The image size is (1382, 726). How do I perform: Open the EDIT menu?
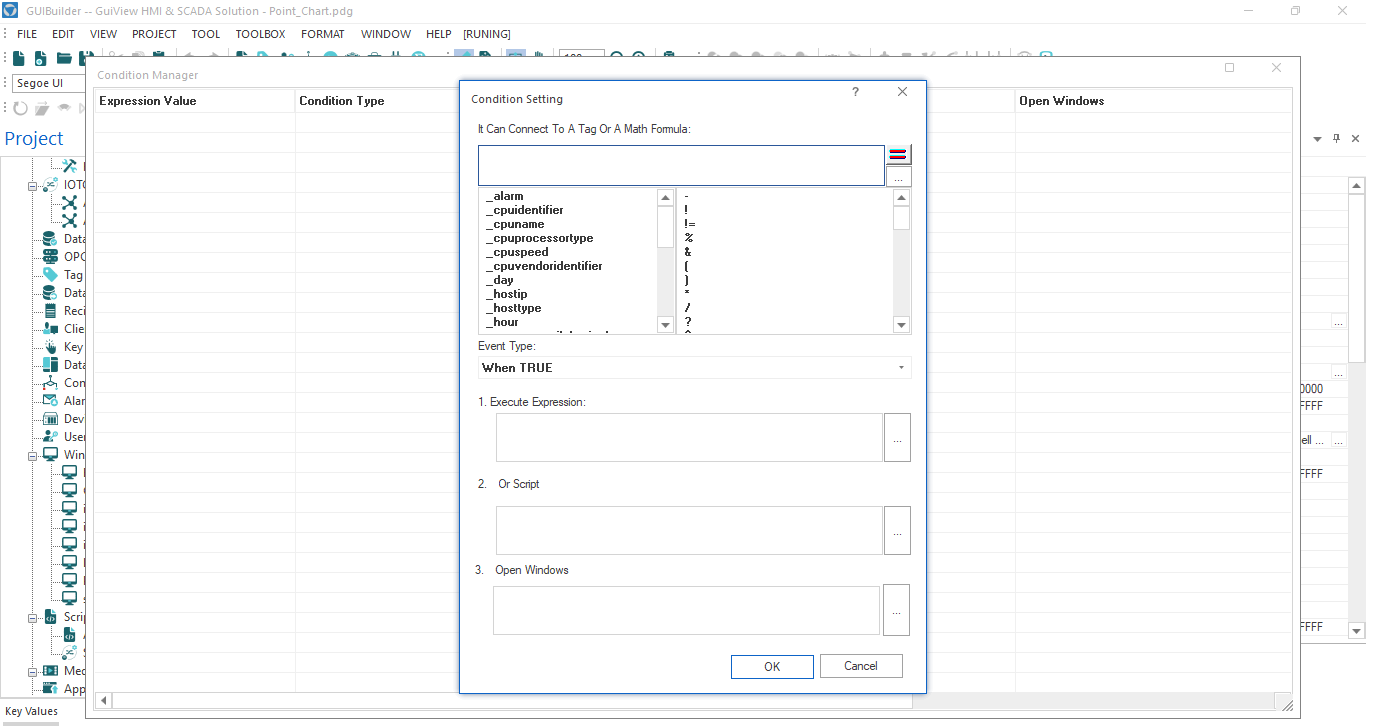click(63, 34)
